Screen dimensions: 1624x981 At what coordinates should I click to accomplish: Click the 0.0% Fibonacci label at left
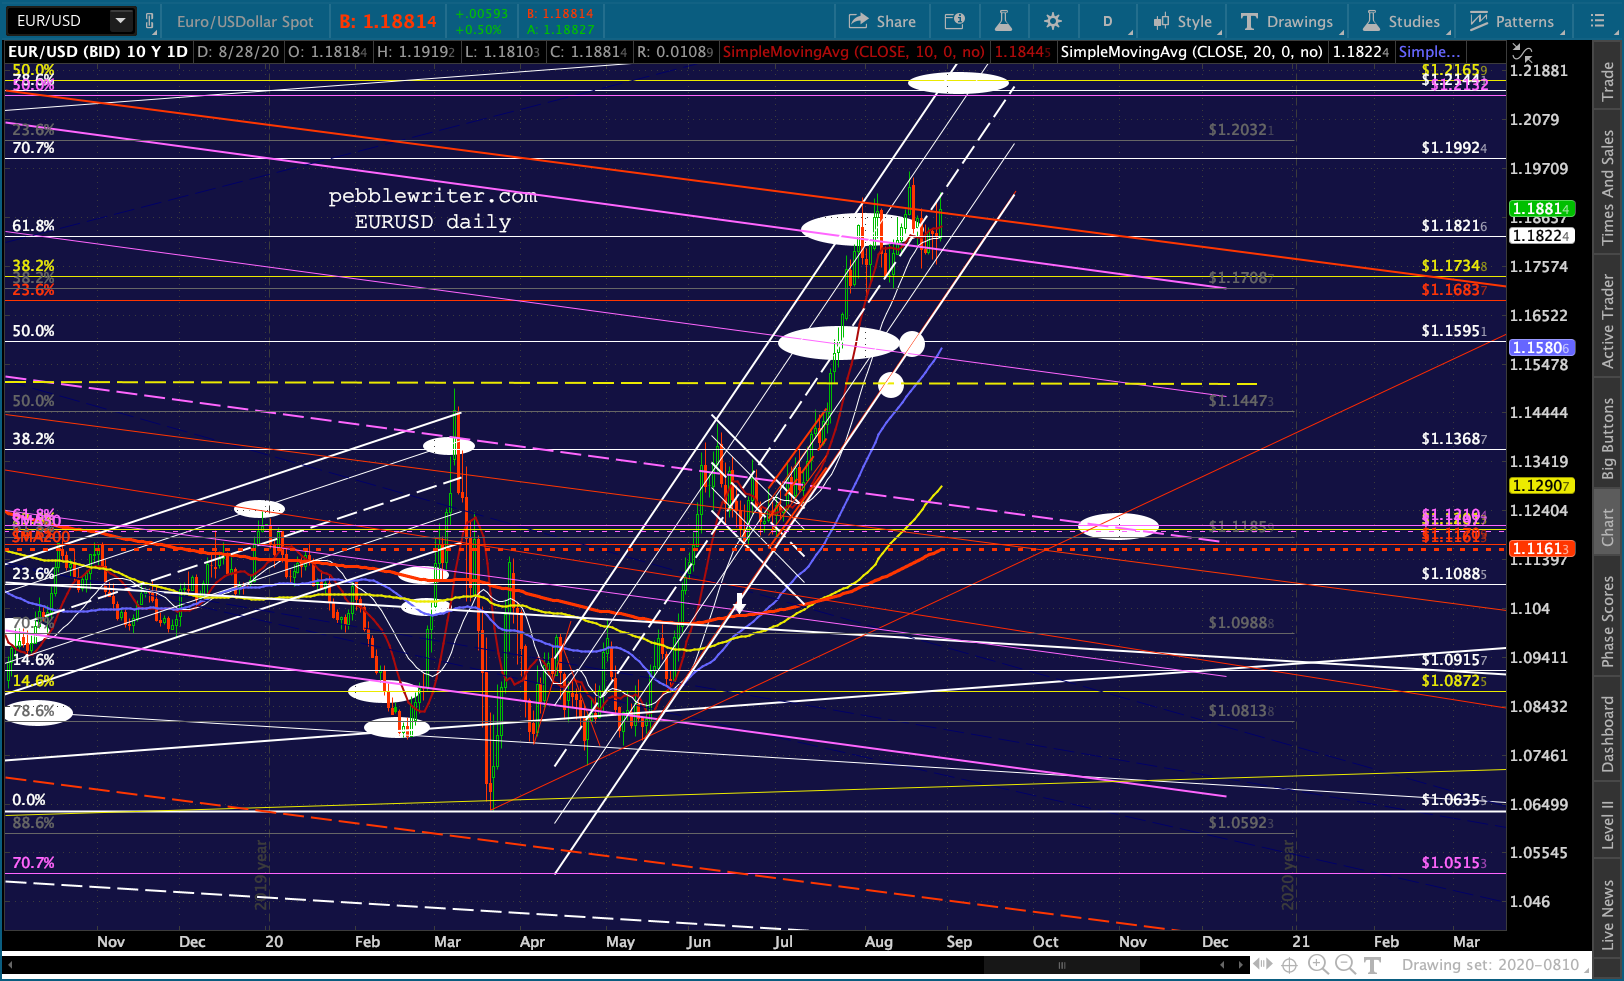pyautogui.click(x=29, y=800)
